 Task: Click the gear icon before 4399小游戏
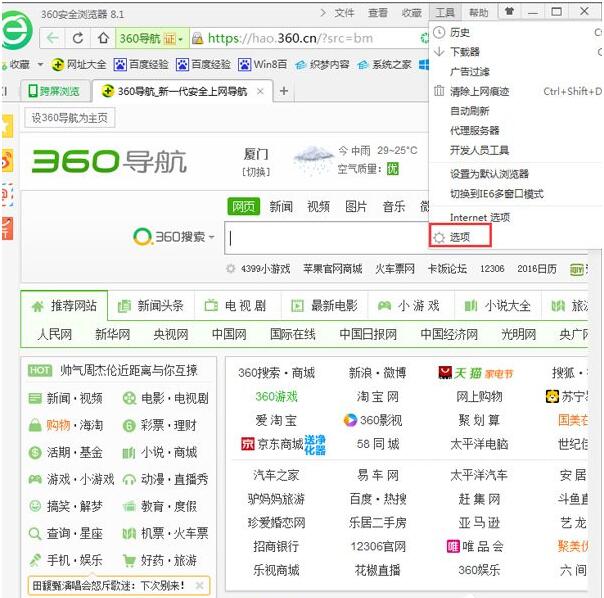[230, 269]
